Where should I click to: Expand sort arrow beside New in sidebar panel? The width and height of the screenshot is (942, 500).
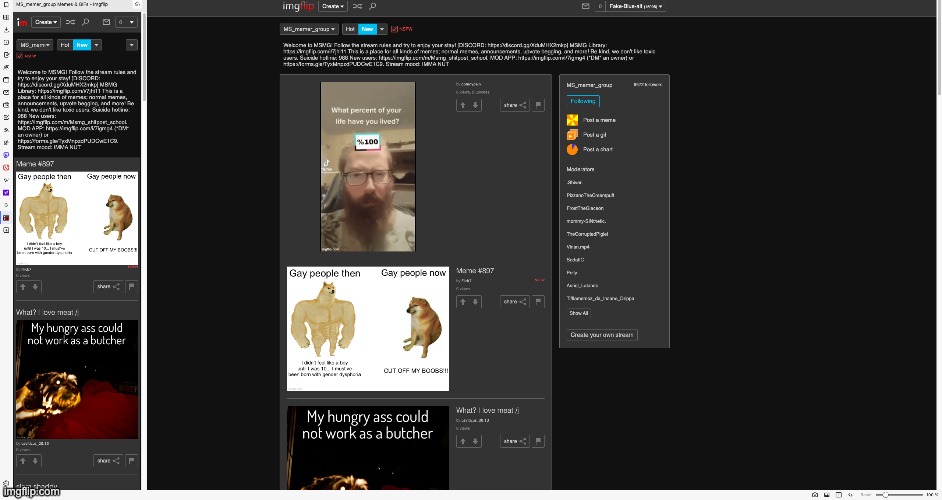pyautogui.click(x=96, y=45)
